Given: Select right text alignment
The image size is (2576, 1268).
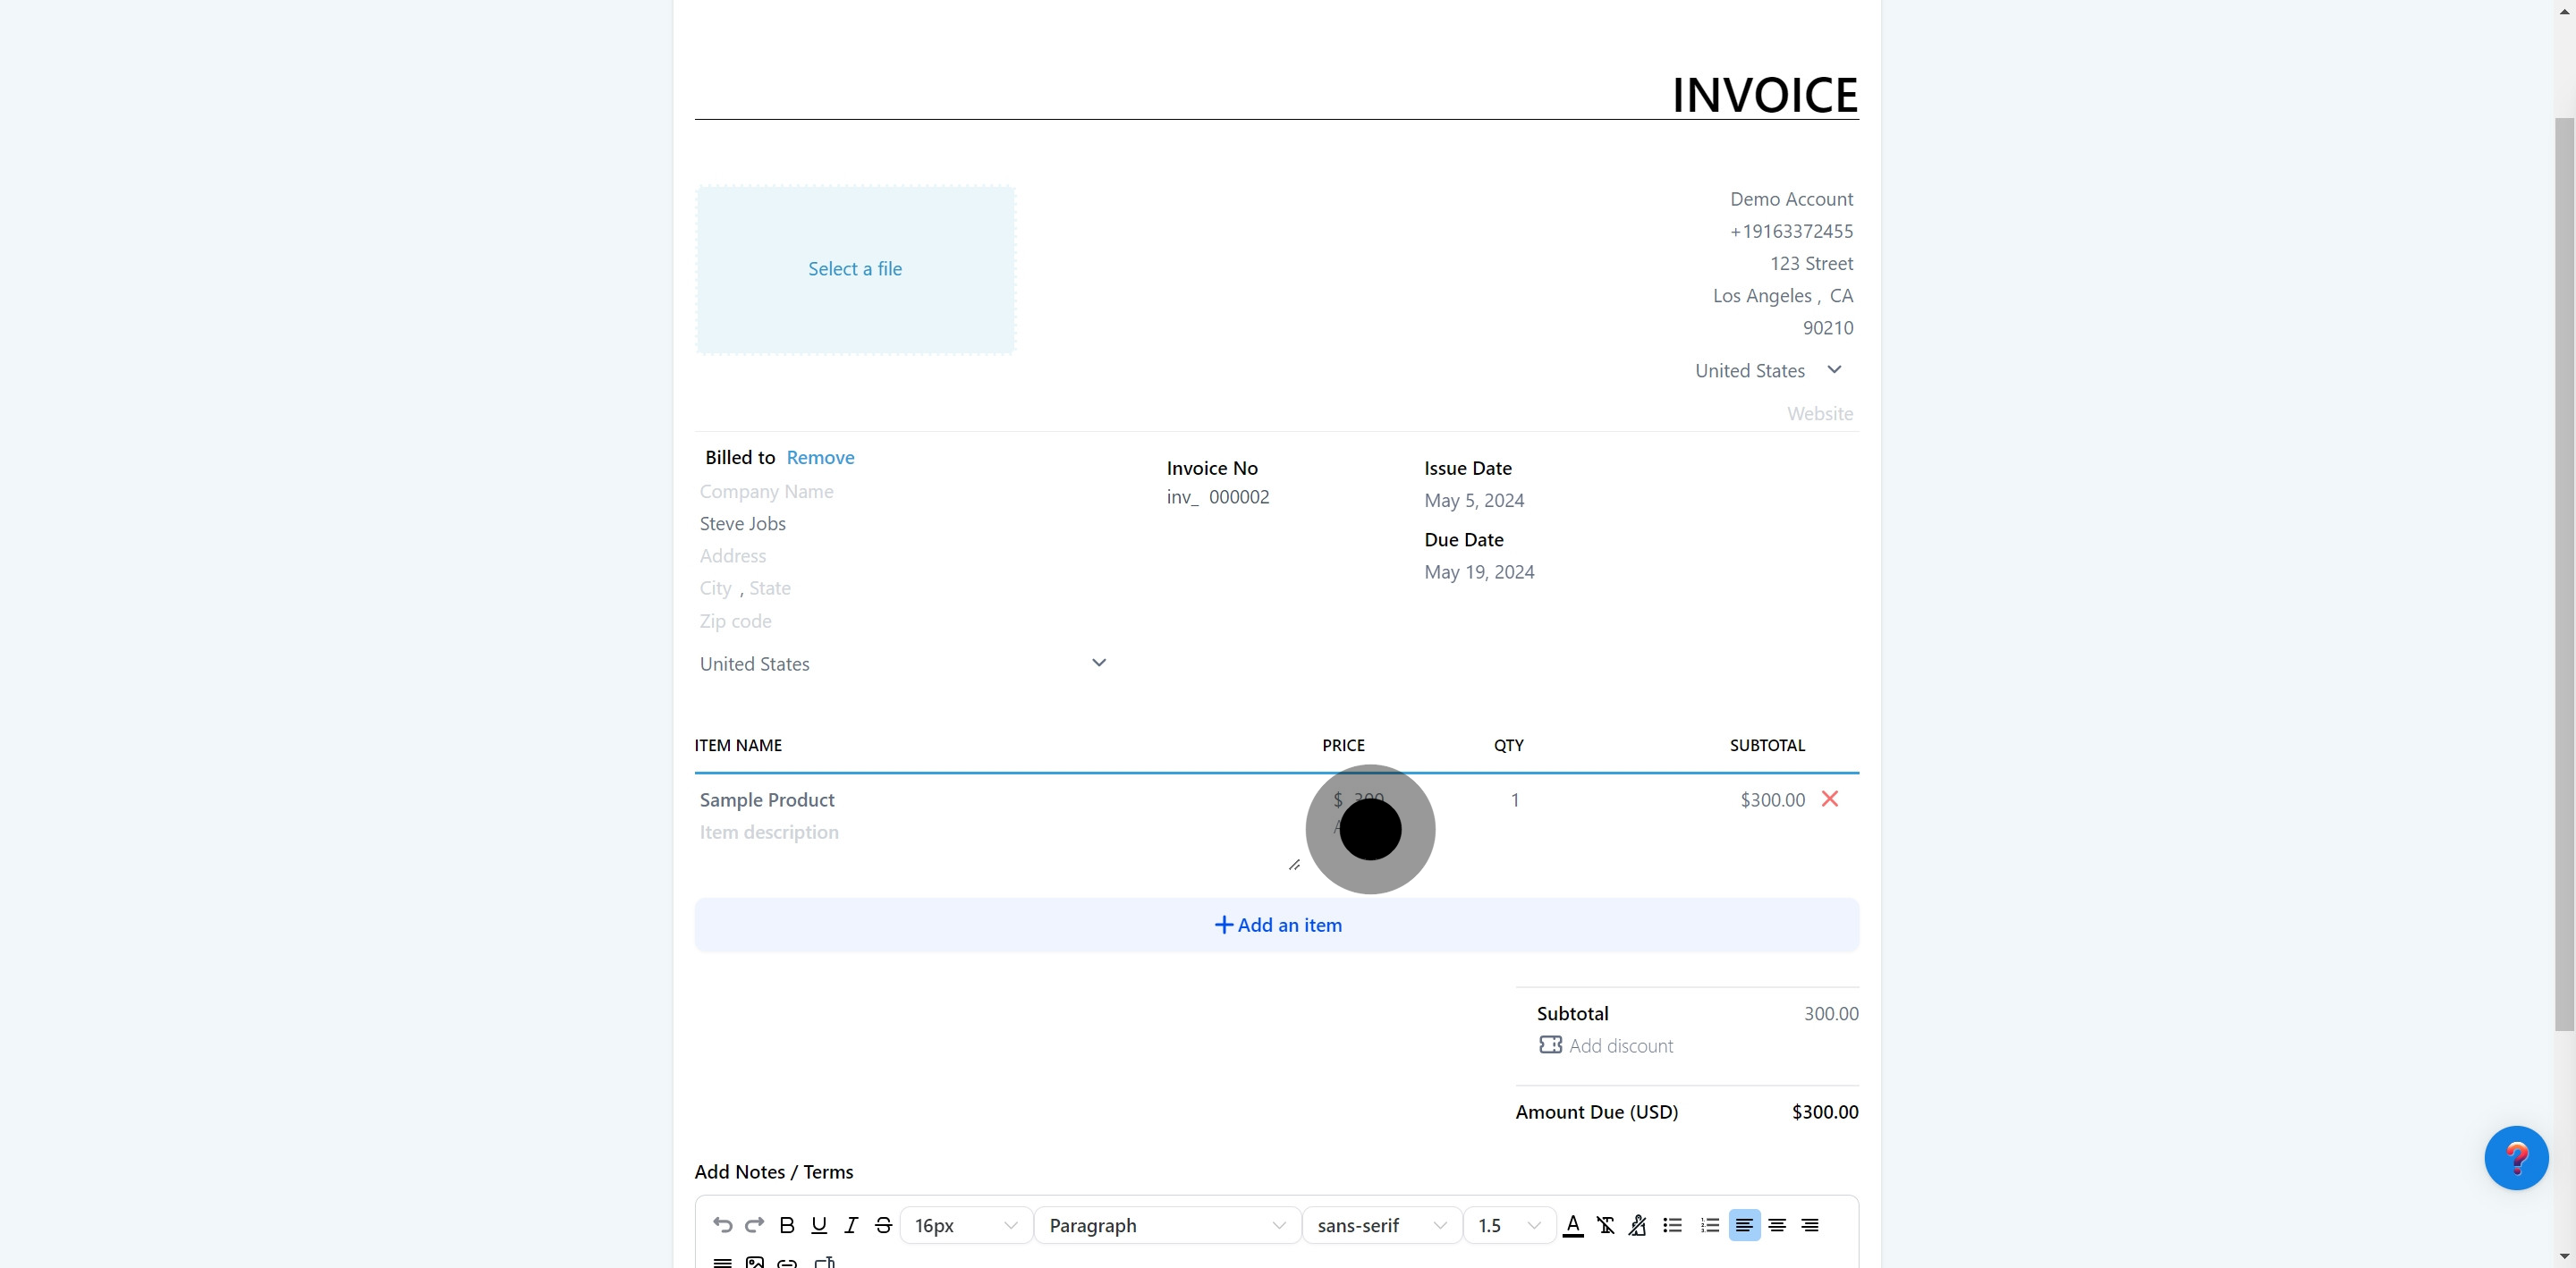Looking at the screenshot, I should click(x=1809, y=1225).
